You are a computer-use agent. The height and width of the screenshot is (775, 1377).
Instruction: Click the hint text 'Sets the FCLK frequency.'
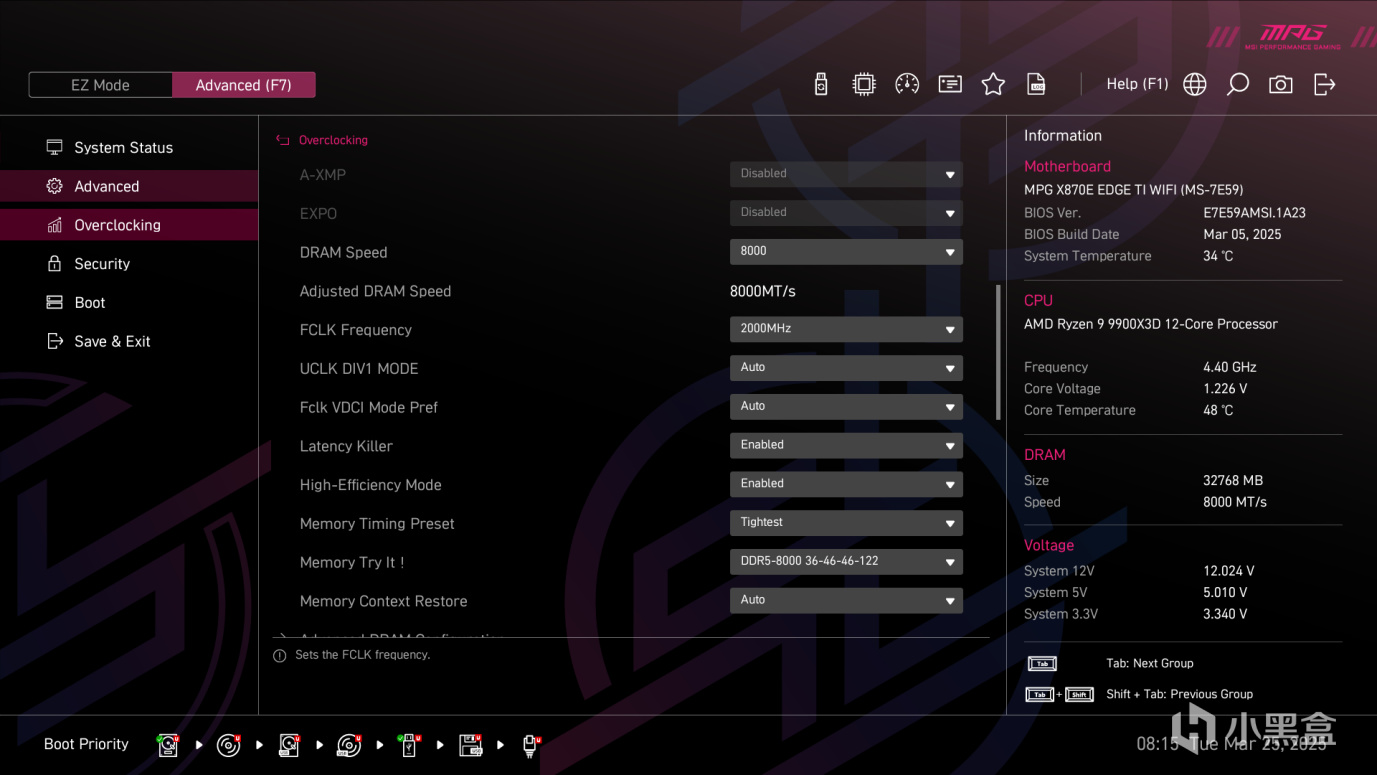click(363, 655)
